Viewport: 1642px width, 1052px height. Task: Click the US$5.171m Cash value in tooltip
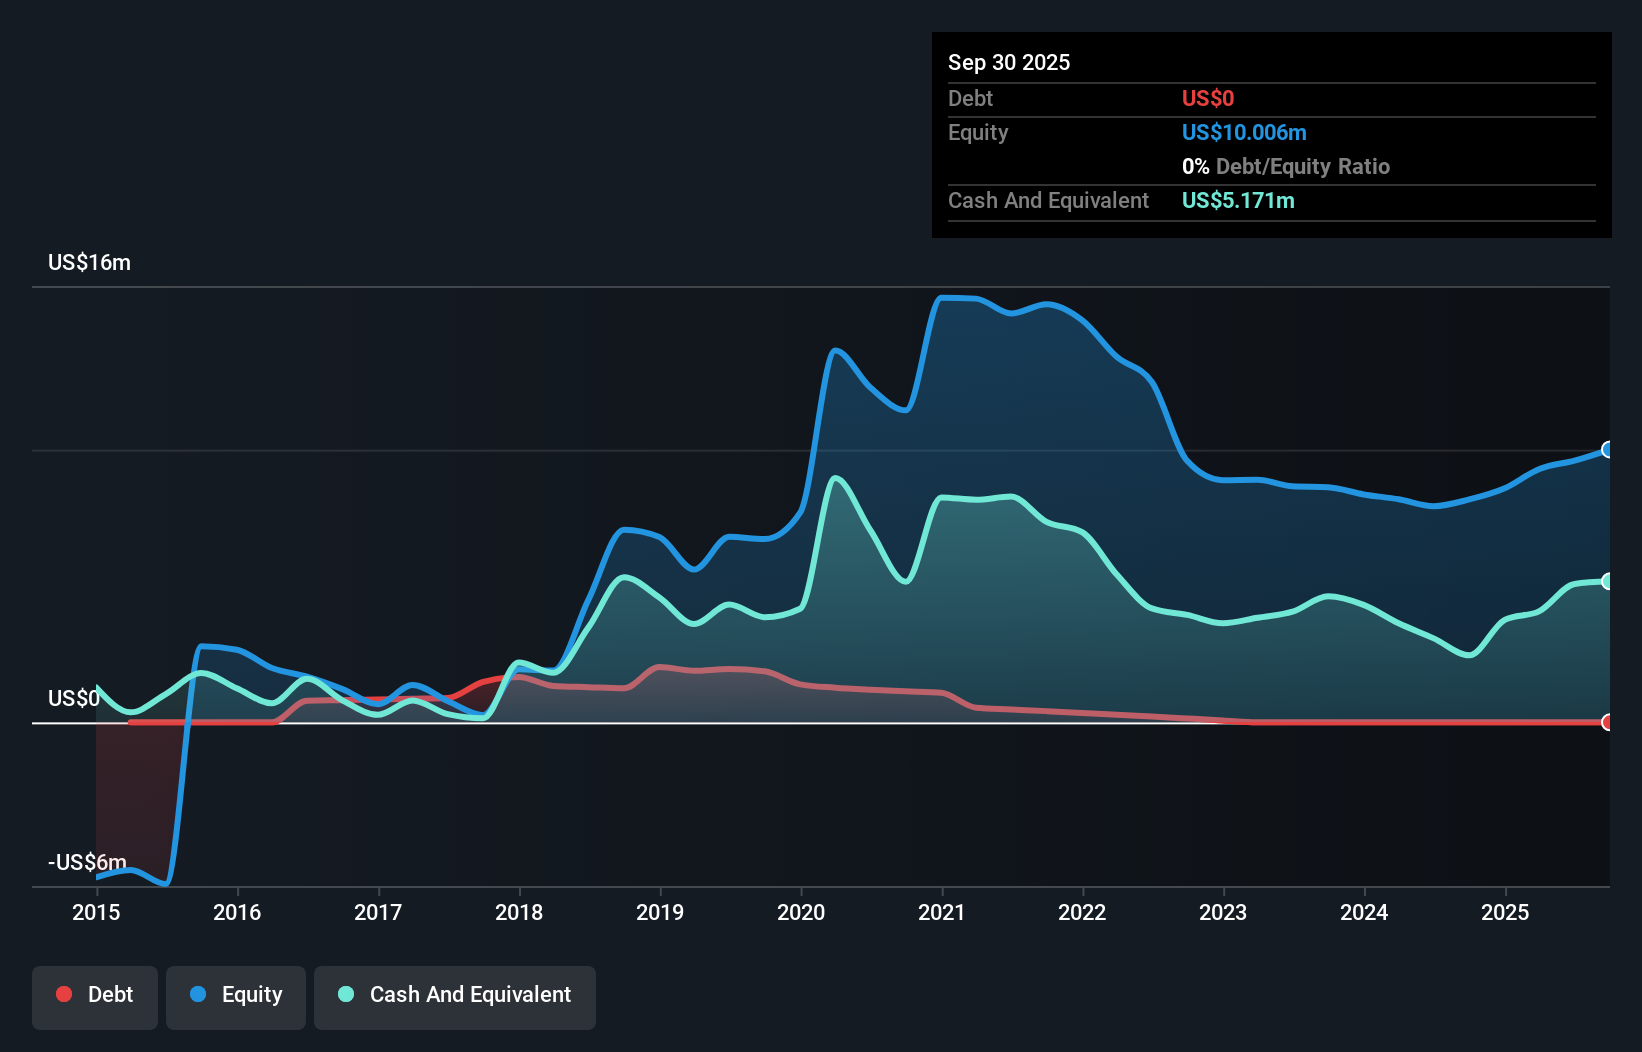coord(1237,200)
